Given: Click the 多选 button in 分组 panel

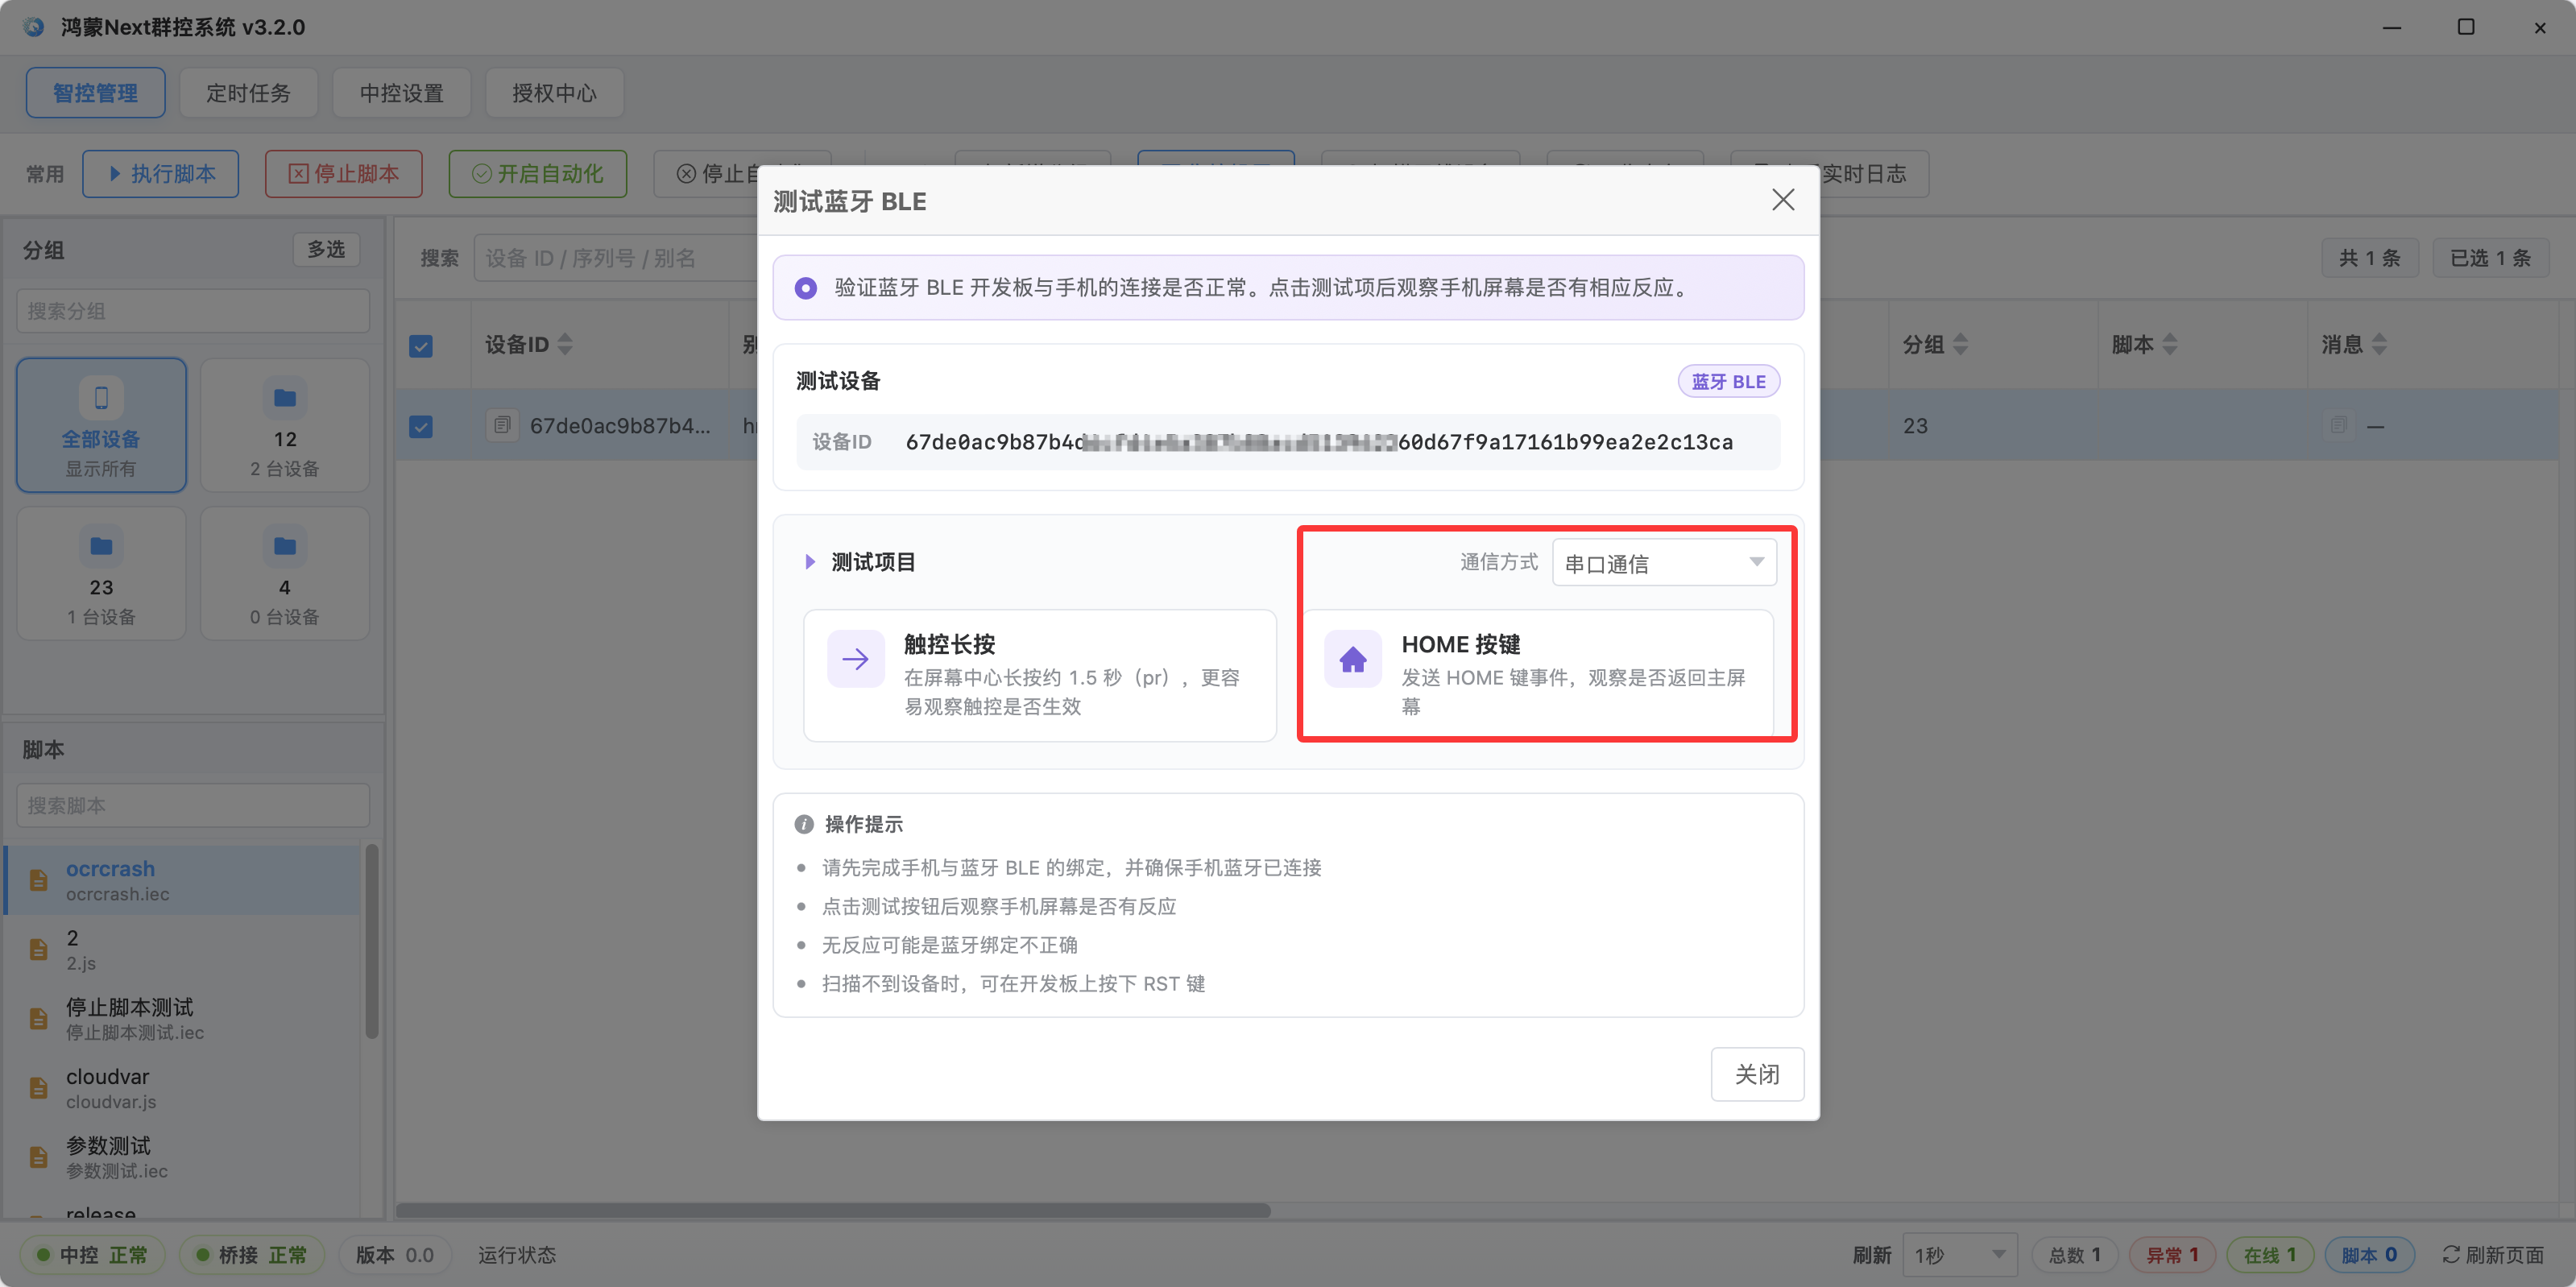Looking at the screenshot, I should (x=326, y=249).
